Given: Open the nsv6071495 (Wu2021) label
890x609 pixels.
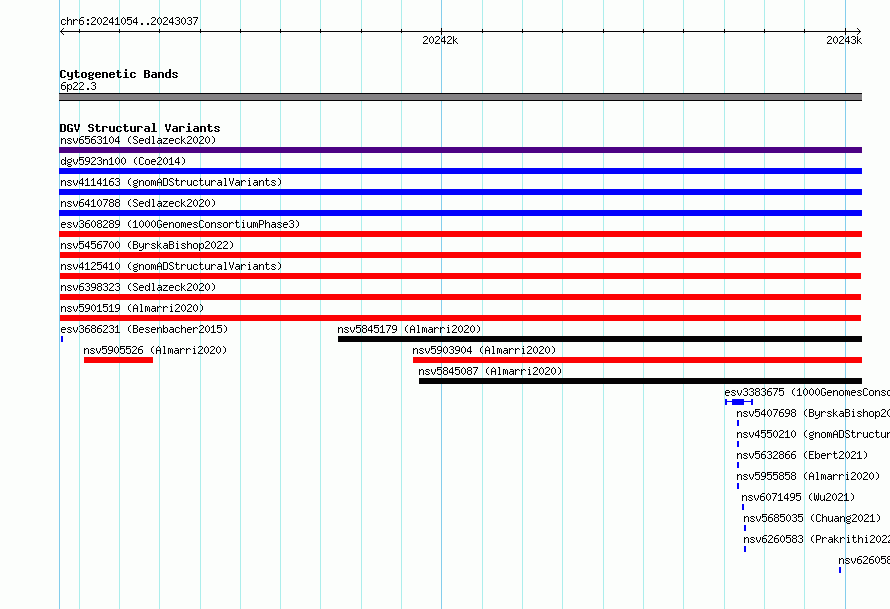Looking at the screenshot, I should click(798, 497).
